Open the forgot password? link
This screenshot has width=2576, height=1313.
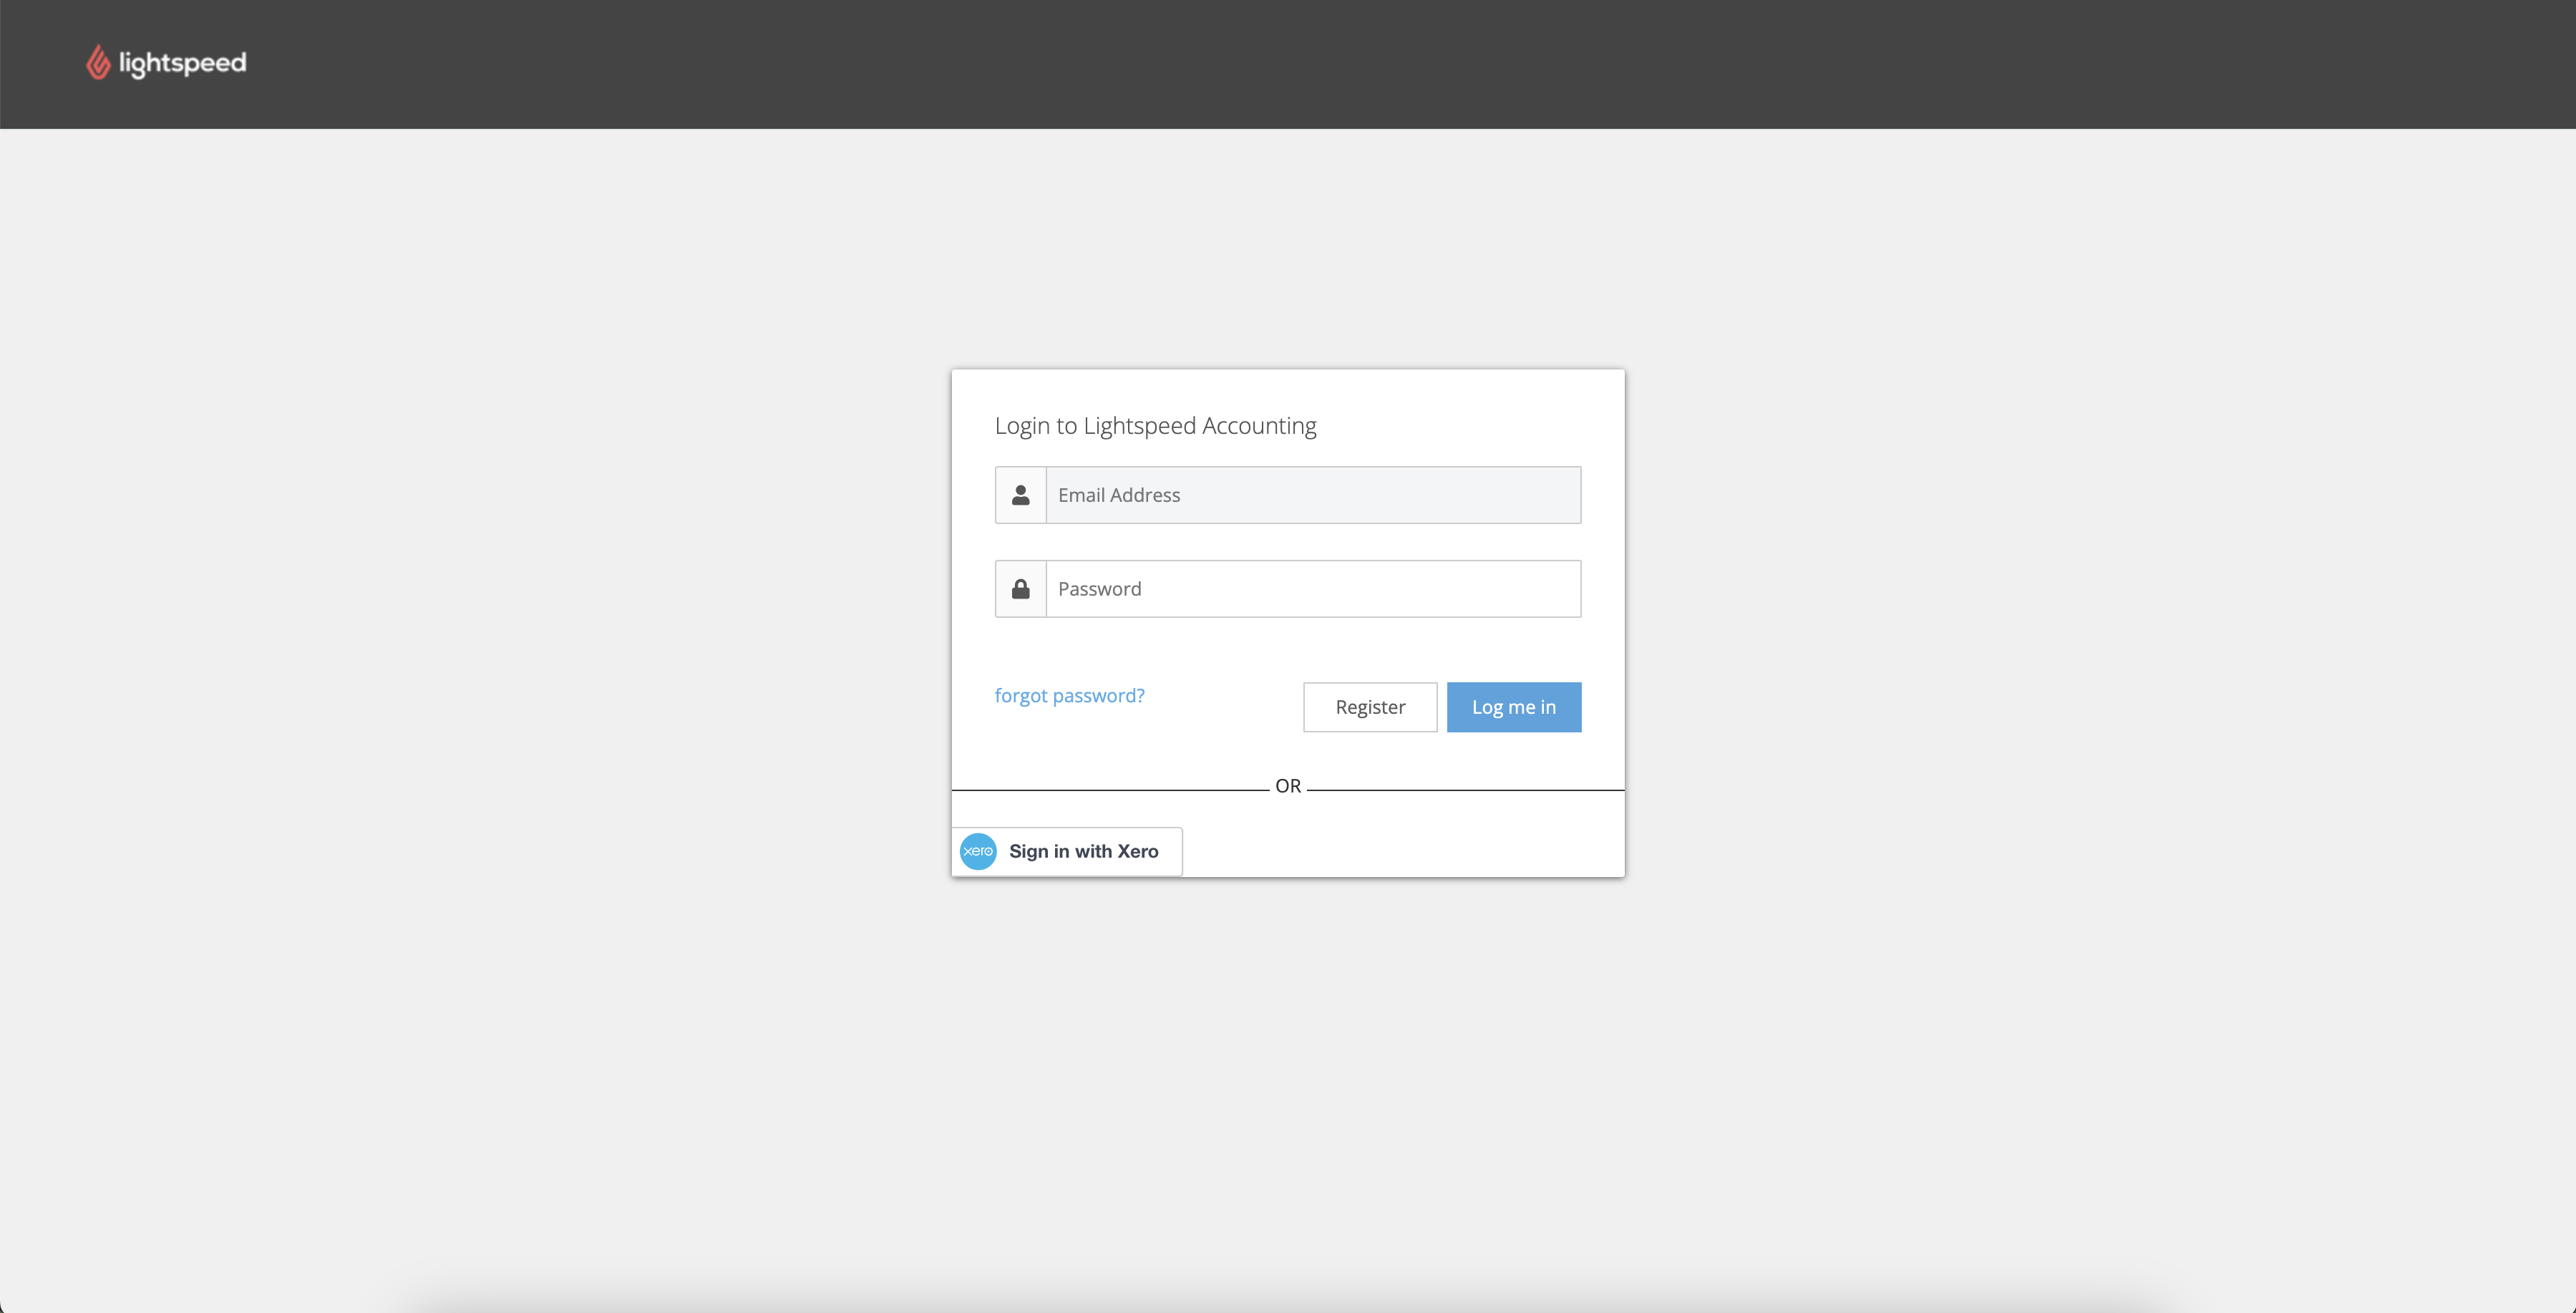click(x=1069, y=695)
